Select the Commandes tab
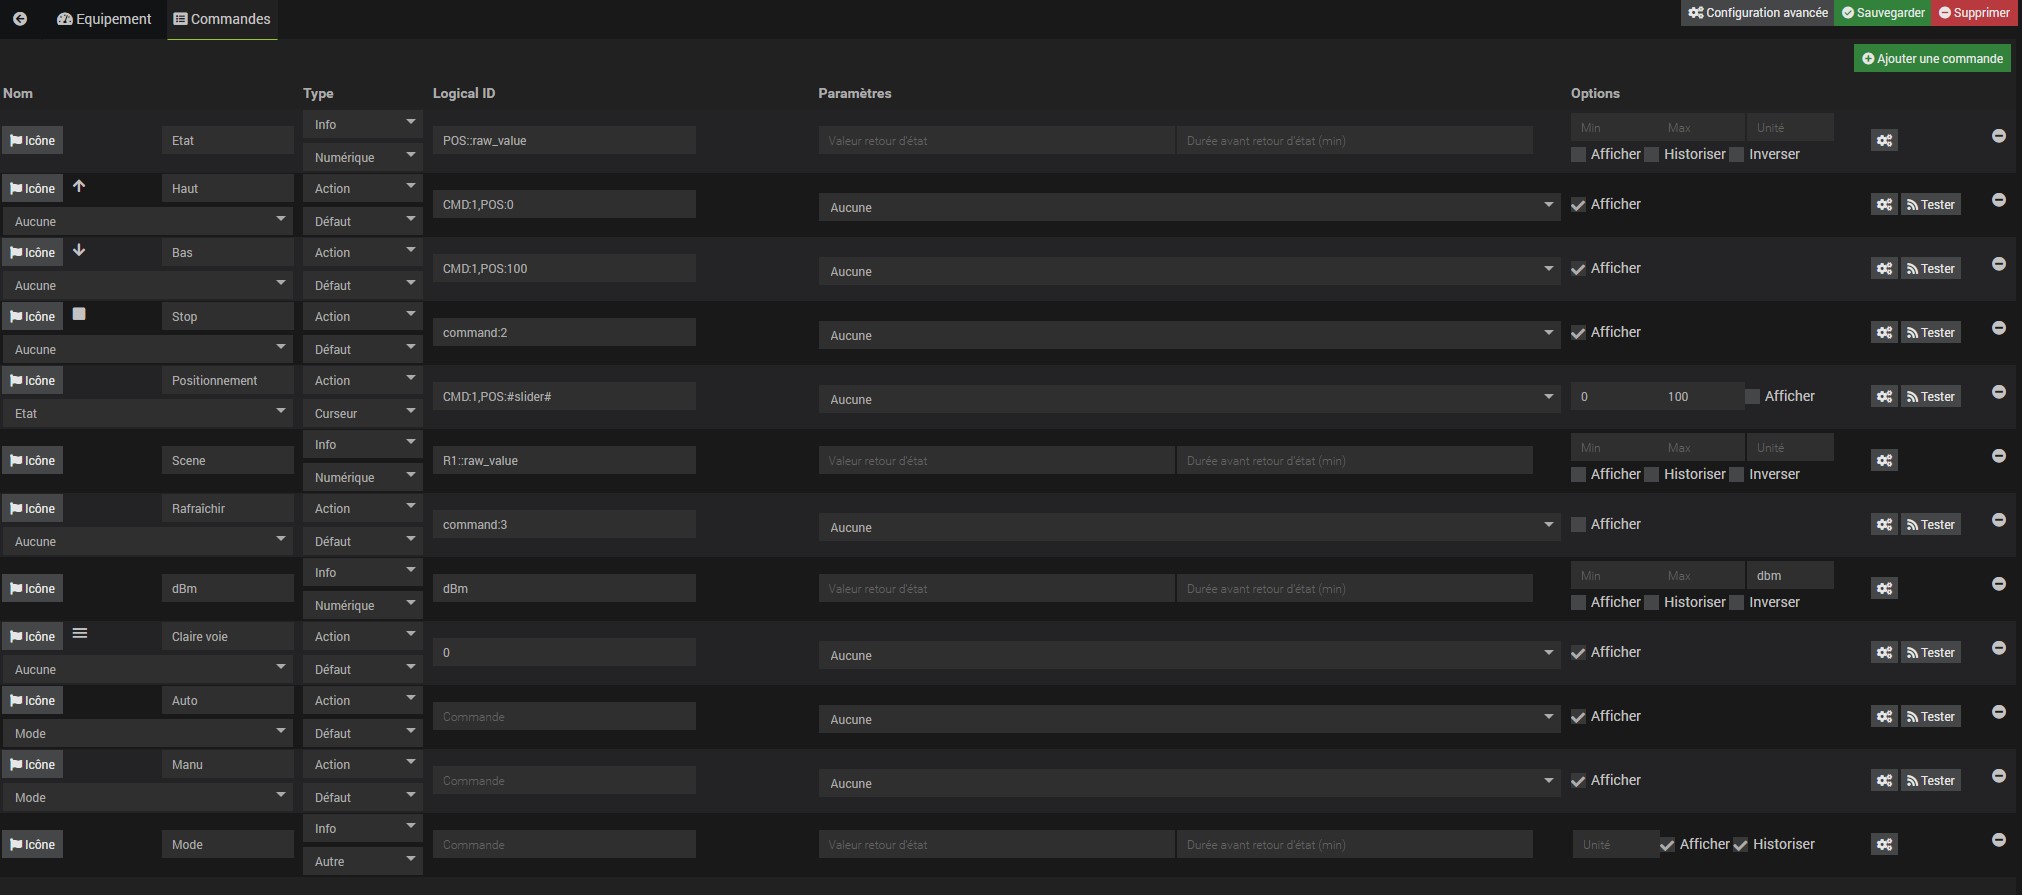The width and height of the screenshot is (2022, 895). point(222,19)
